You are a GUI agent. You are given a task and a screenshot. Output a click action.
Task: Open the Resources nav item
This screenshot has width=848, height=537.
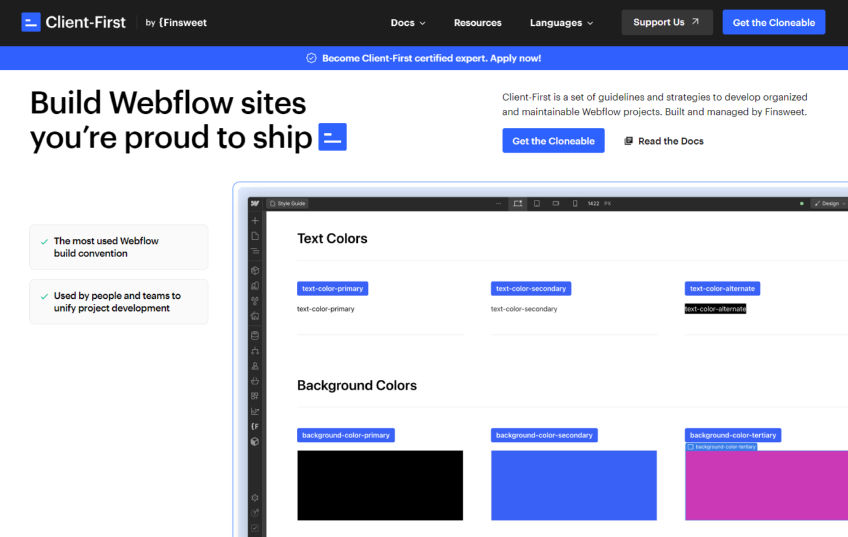478,23
